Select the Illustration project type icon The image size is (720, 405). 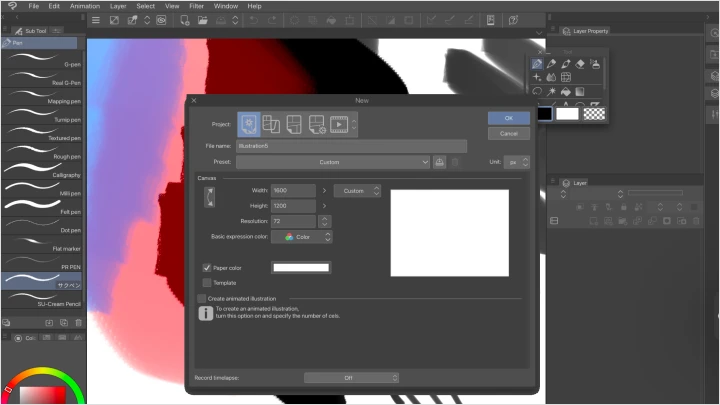249,124
